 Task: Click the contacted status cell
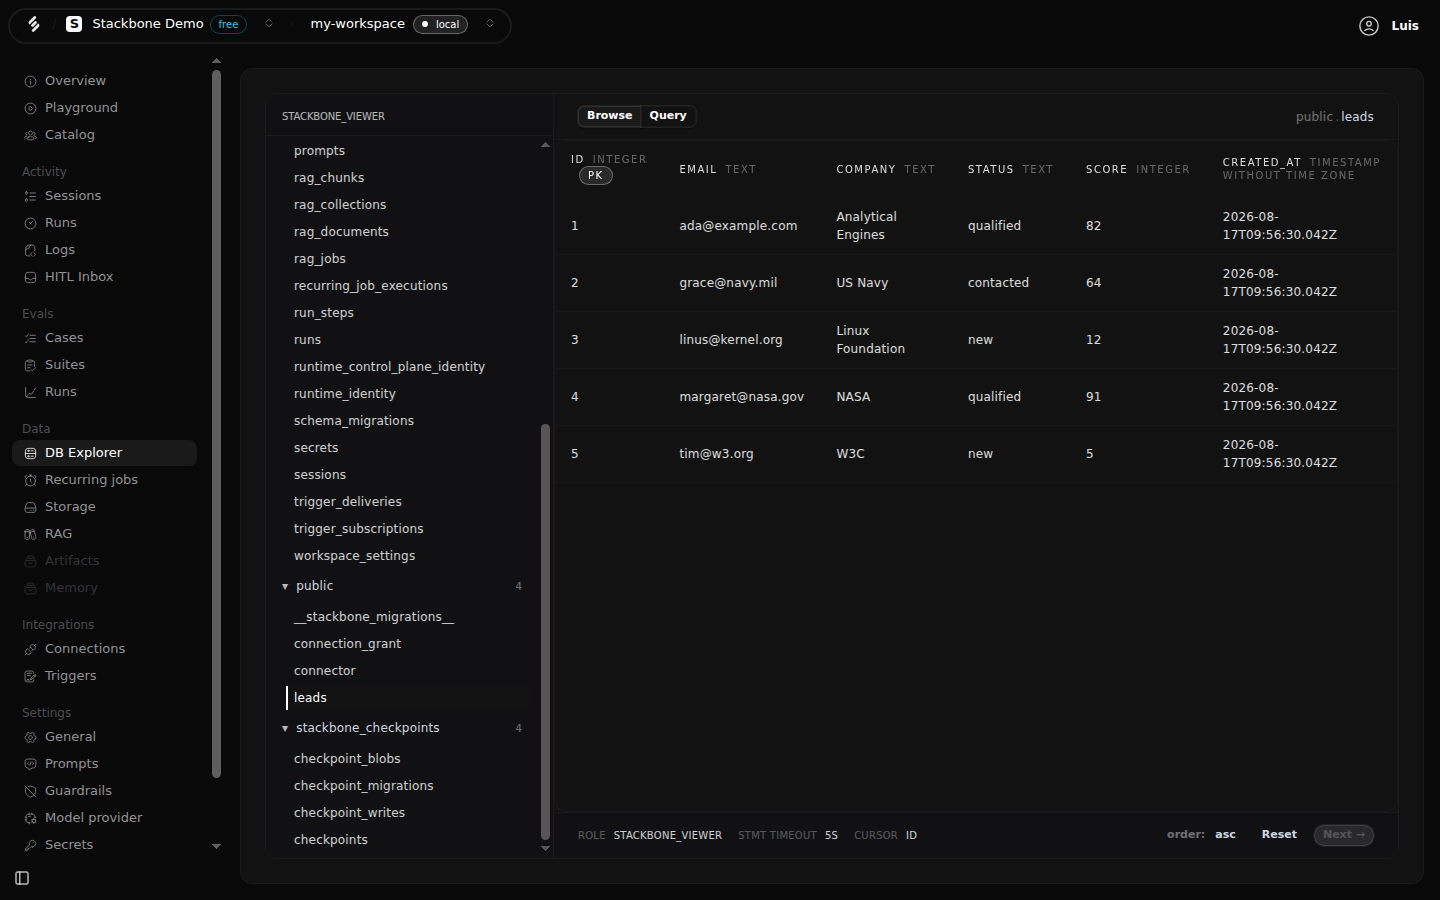998,283
